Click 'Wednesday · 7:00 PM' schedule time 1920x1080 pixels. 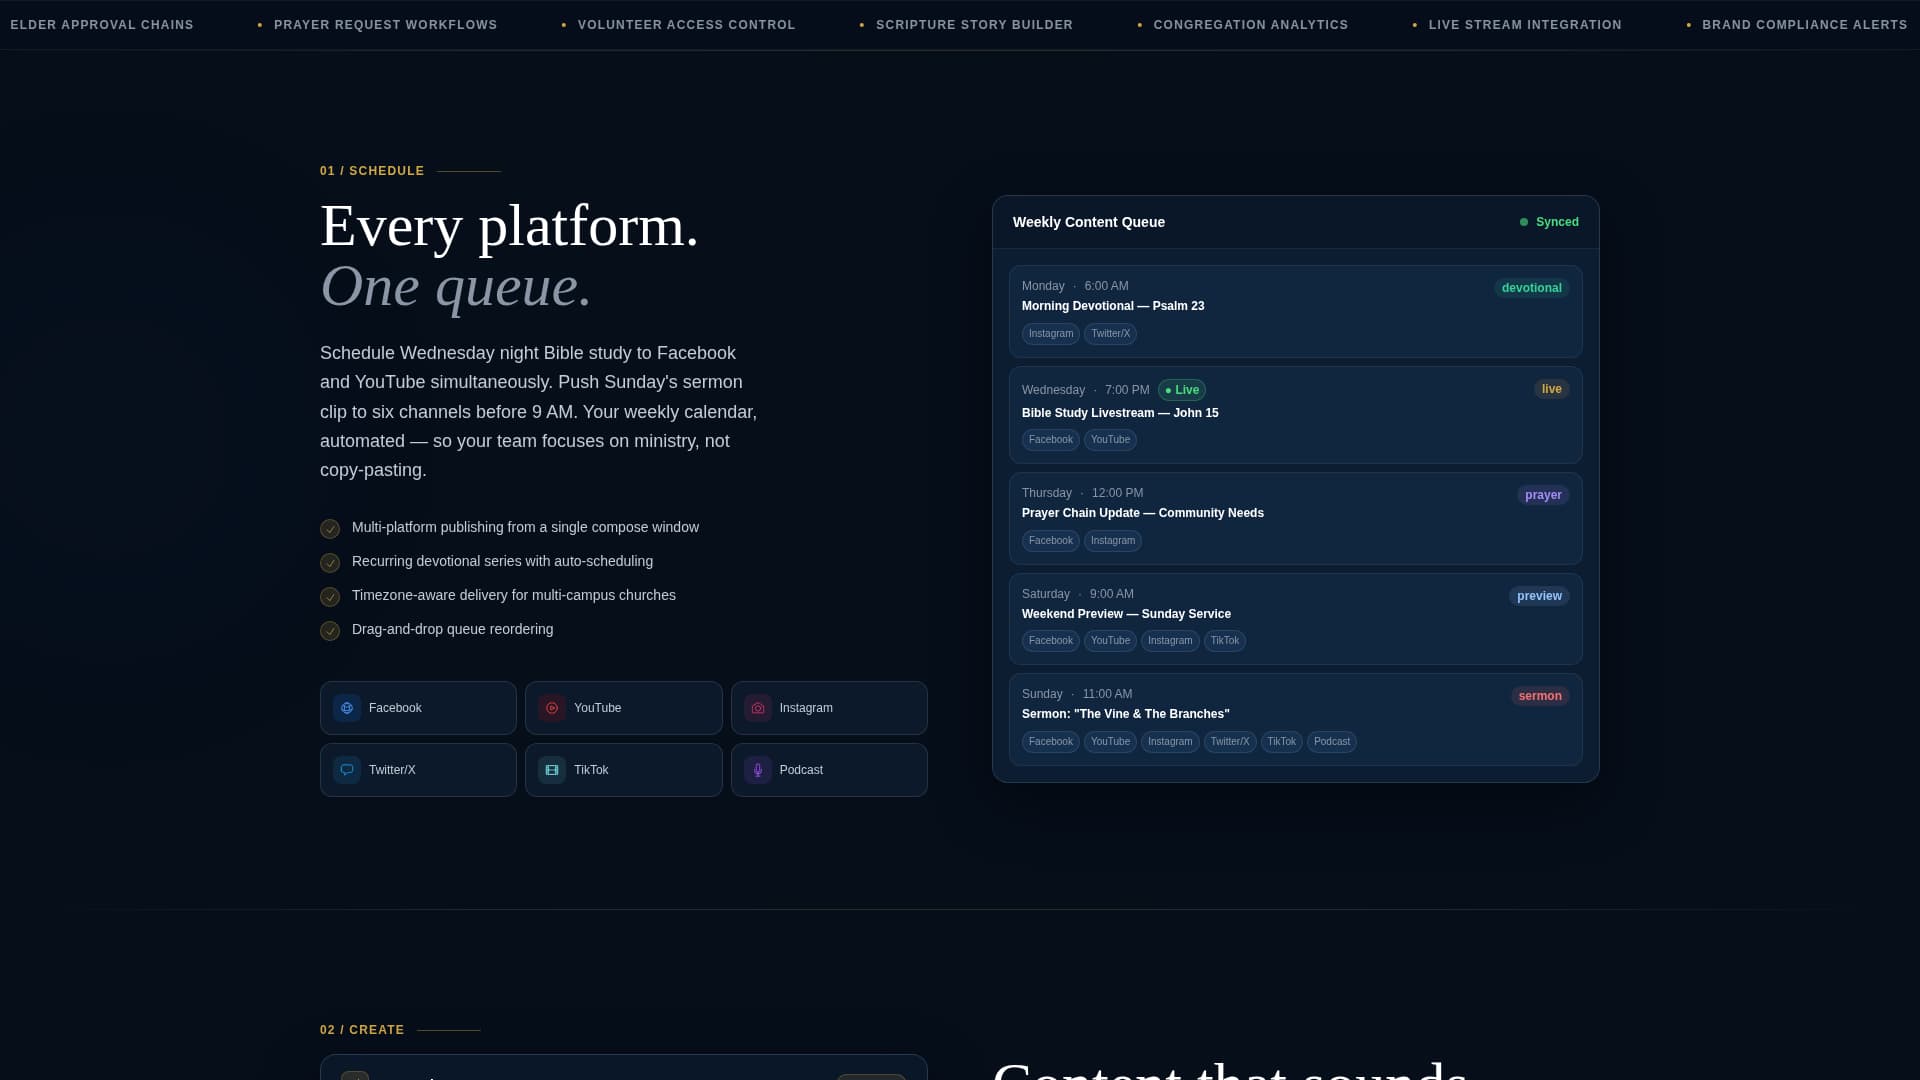(x=1086, y=390)
